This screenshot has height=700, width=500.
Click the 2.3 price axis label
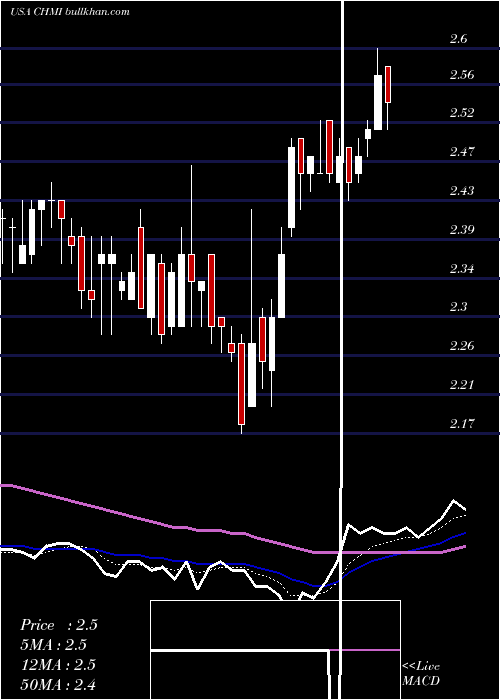coord(458,307)
